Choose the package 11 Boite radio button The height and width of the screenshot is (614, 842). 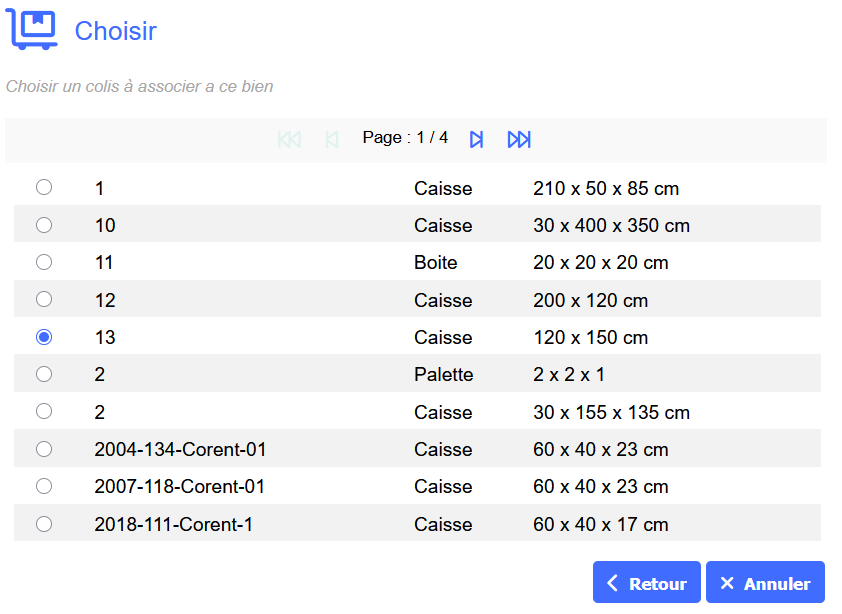pyautogui.click(x=44, y=262)
